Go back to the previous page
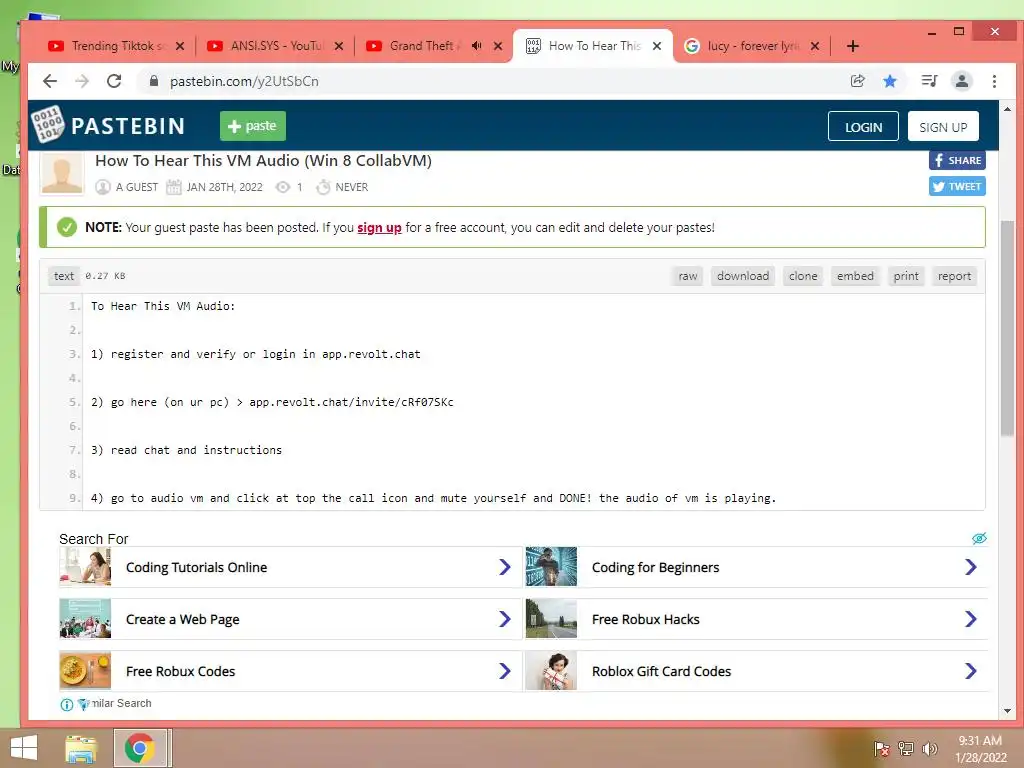 click(50, 81)
